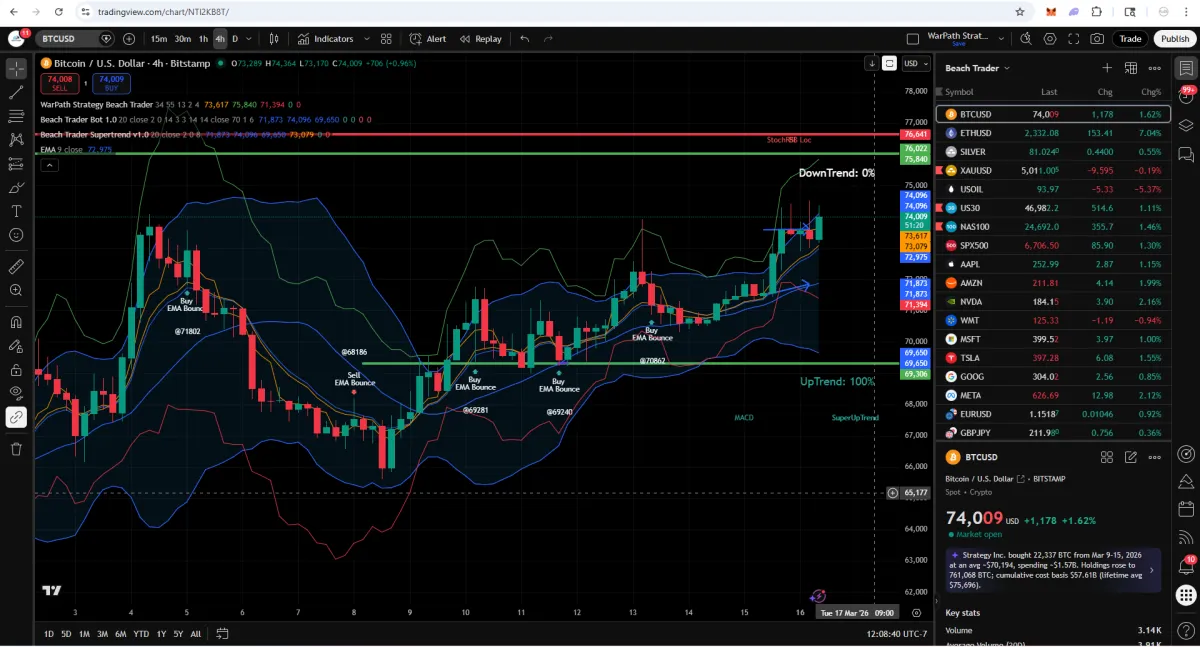
Task: Expand the Indicators favorites dropdown arrow
Action: (x=365, y=39)
